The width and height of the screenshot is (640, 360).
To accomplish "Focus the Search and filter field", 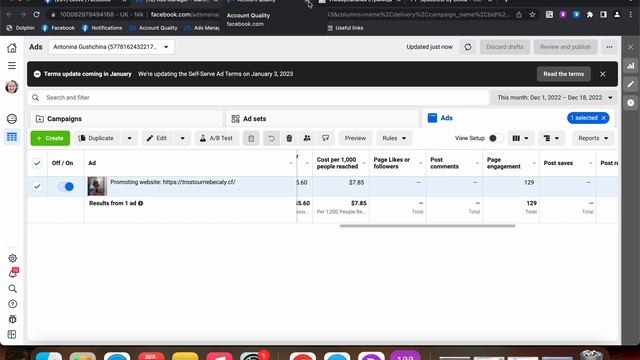I will click(258, 98).
